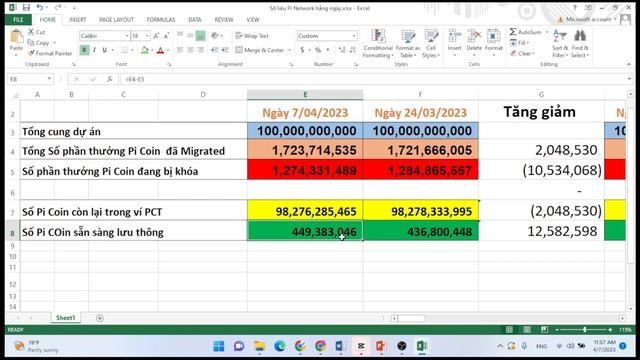Select column E header
Screen dimensions: 640x360
click(305, 94)
